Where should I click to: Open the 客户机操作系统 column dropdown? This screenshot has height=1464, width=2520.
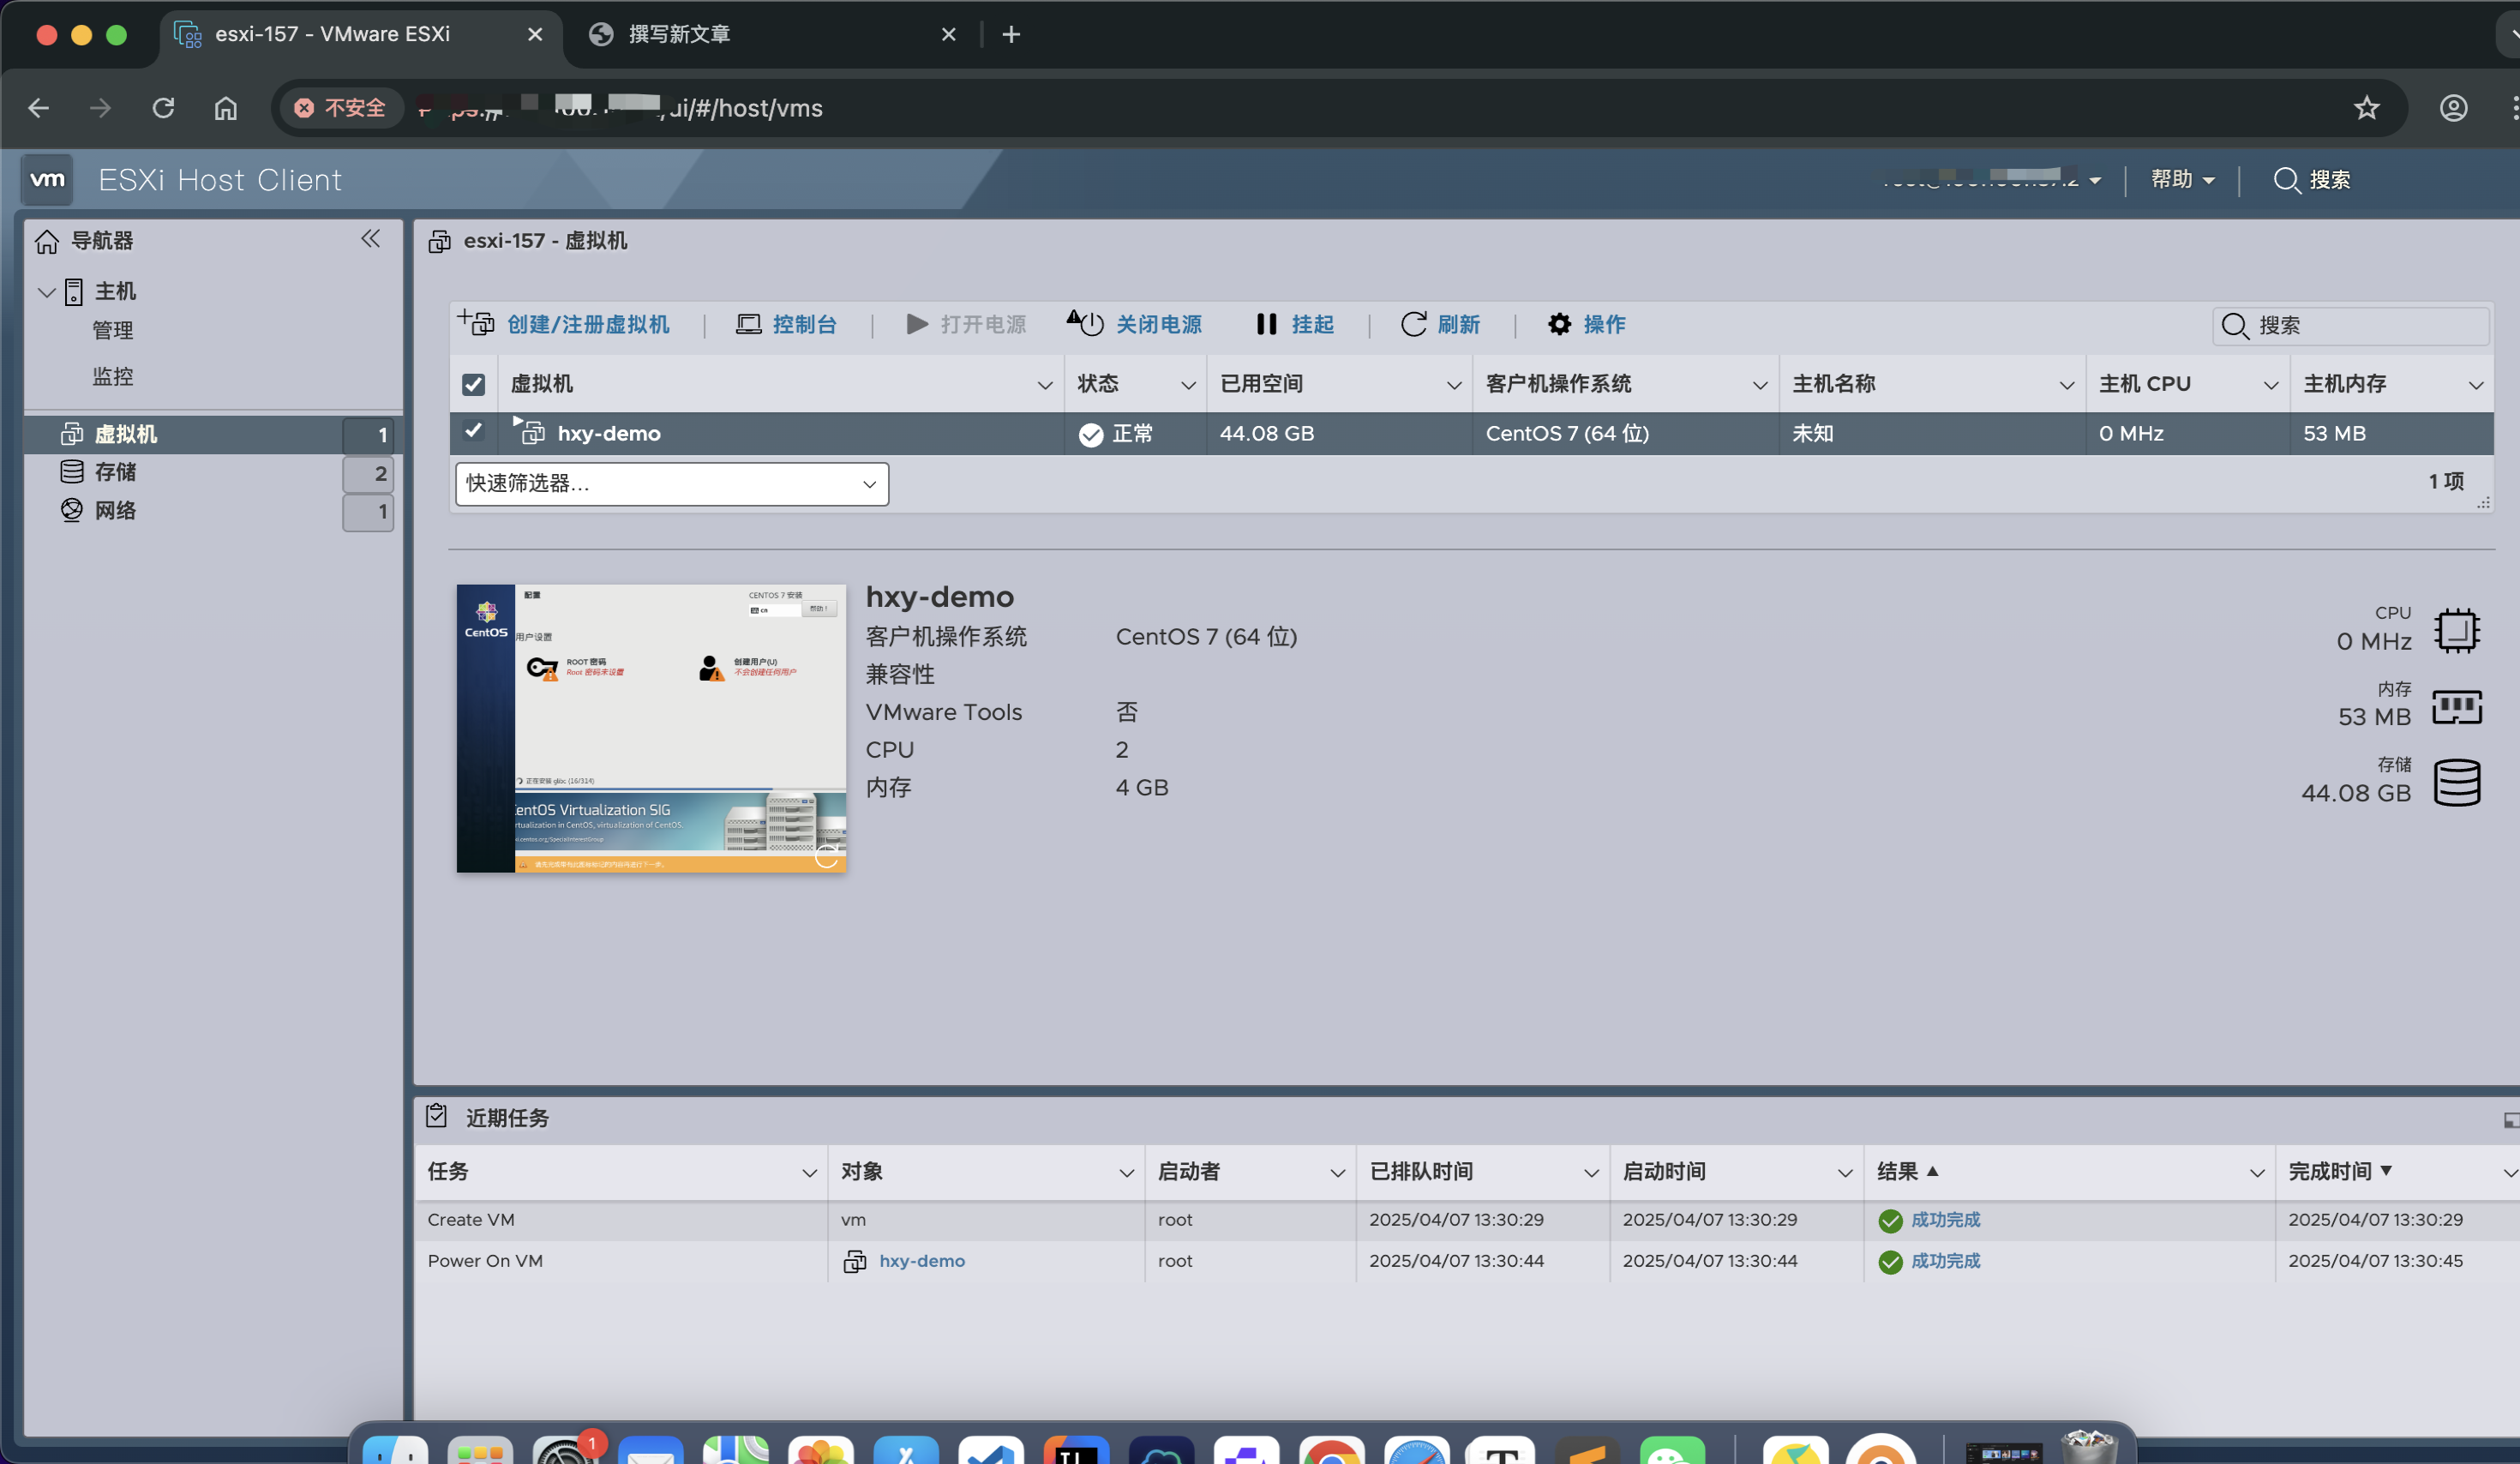(1760, 385)
